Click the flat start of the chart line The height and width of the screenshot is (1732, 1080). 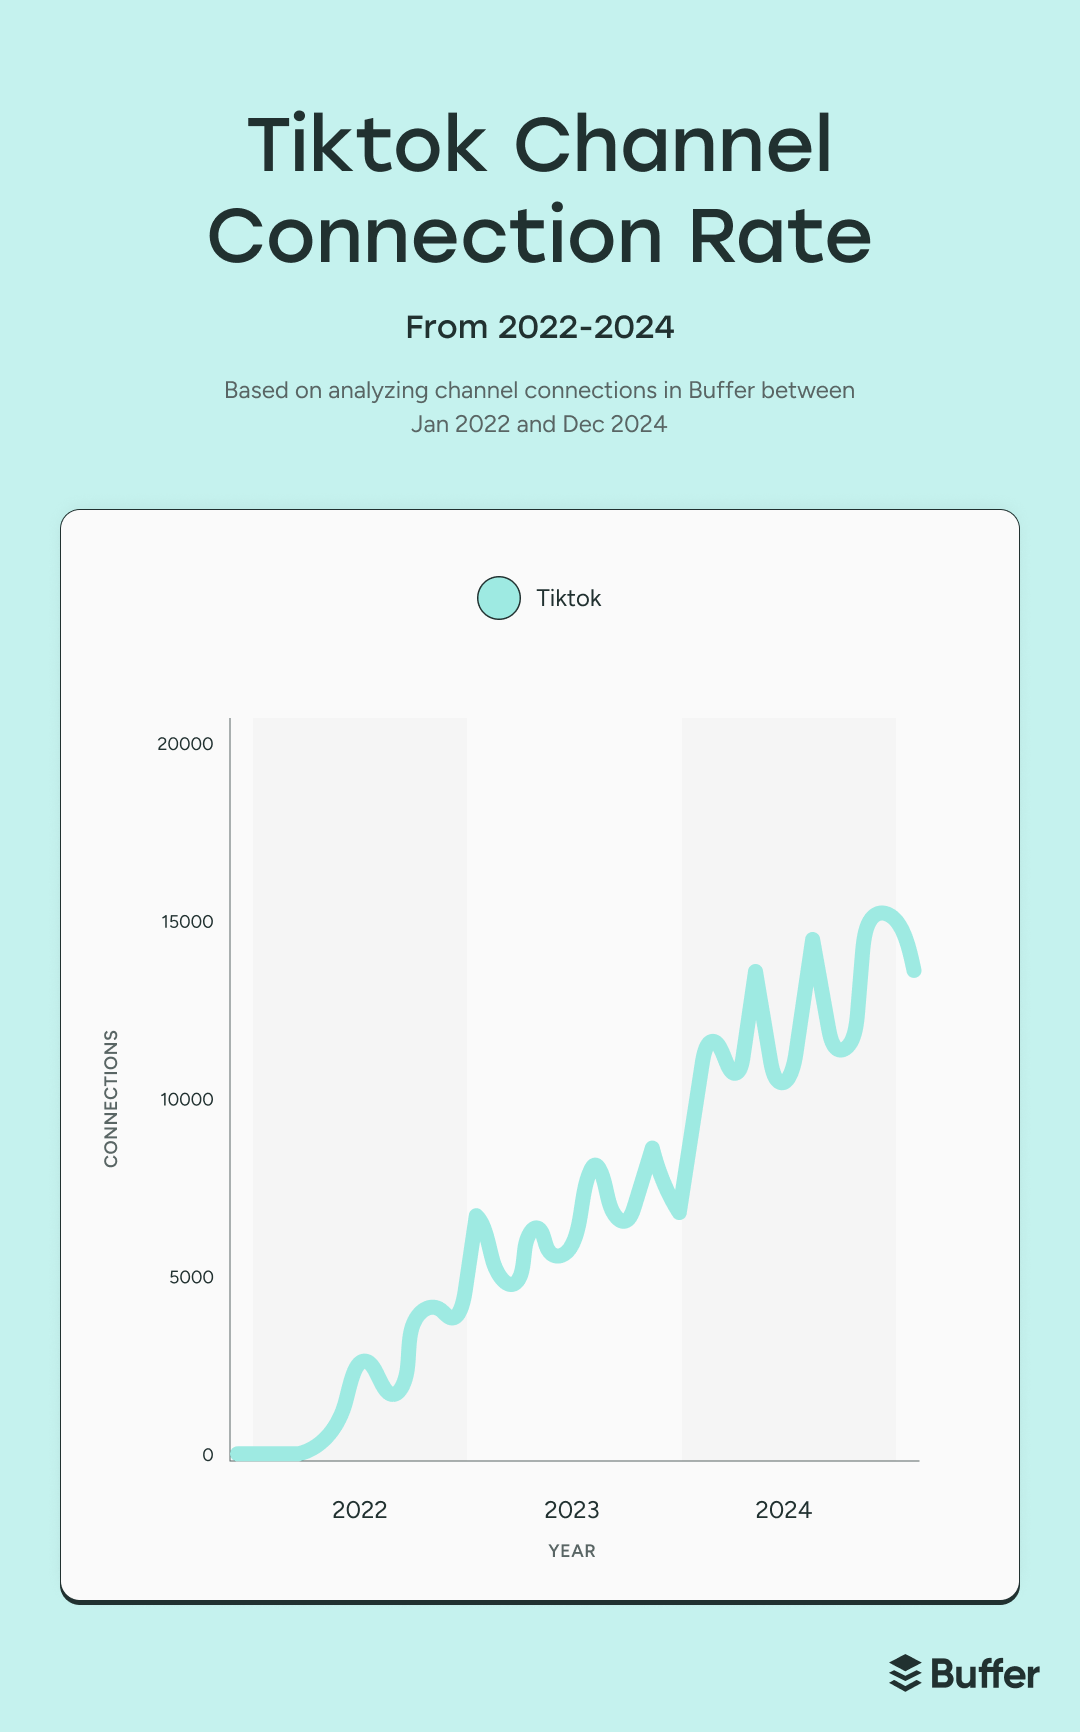[265, 1453]
